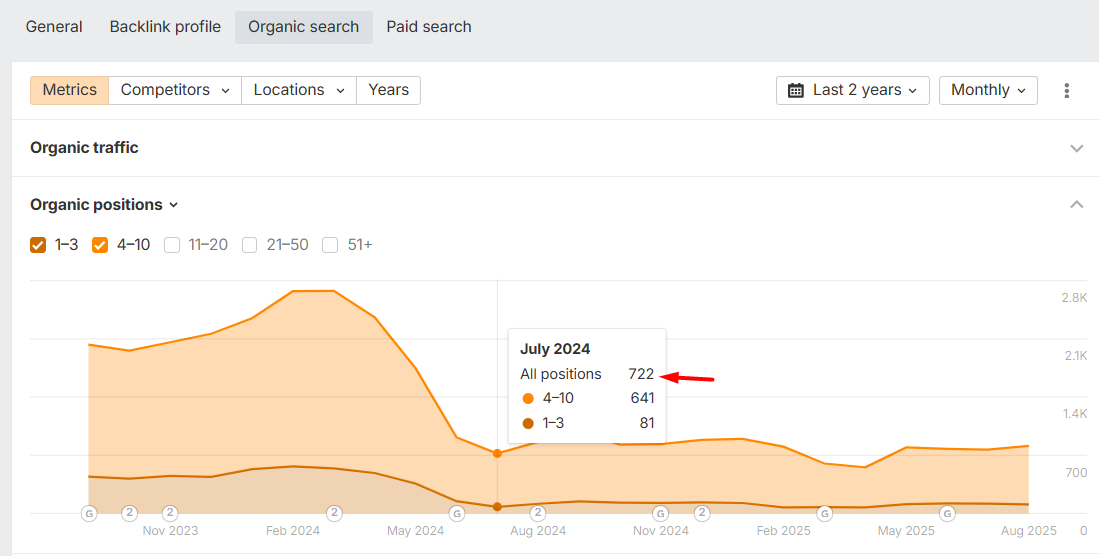Image resolution: width=1099 pixels, height=556 pixels.
Task: Select the Metrics view button
Action: (69, 90)
